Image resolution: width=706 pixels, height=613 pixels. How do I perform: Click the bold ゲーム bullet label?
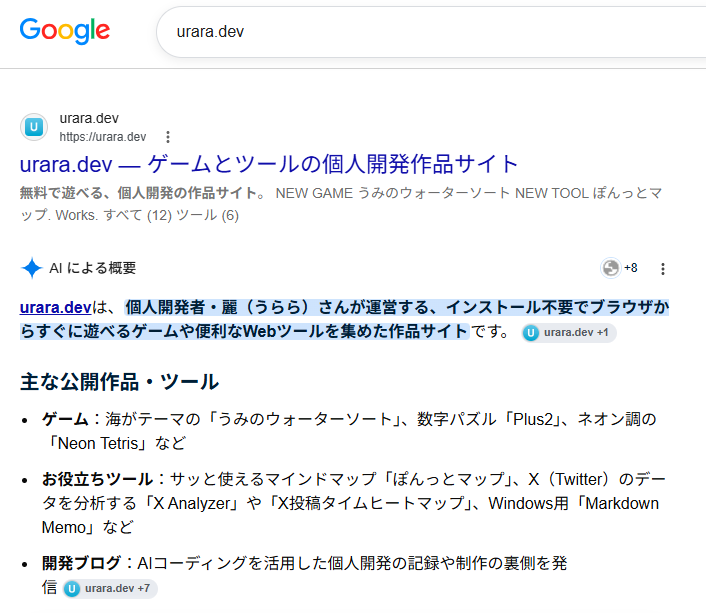(x=65, y=419)
